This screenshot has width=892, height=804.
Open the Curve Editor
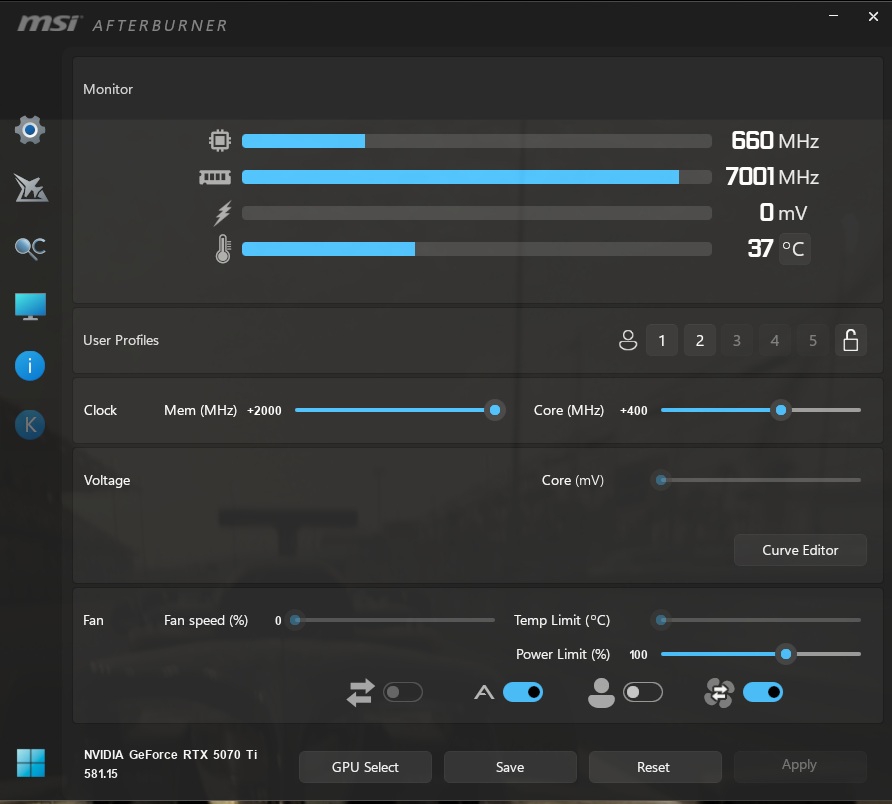coord(800,550)
